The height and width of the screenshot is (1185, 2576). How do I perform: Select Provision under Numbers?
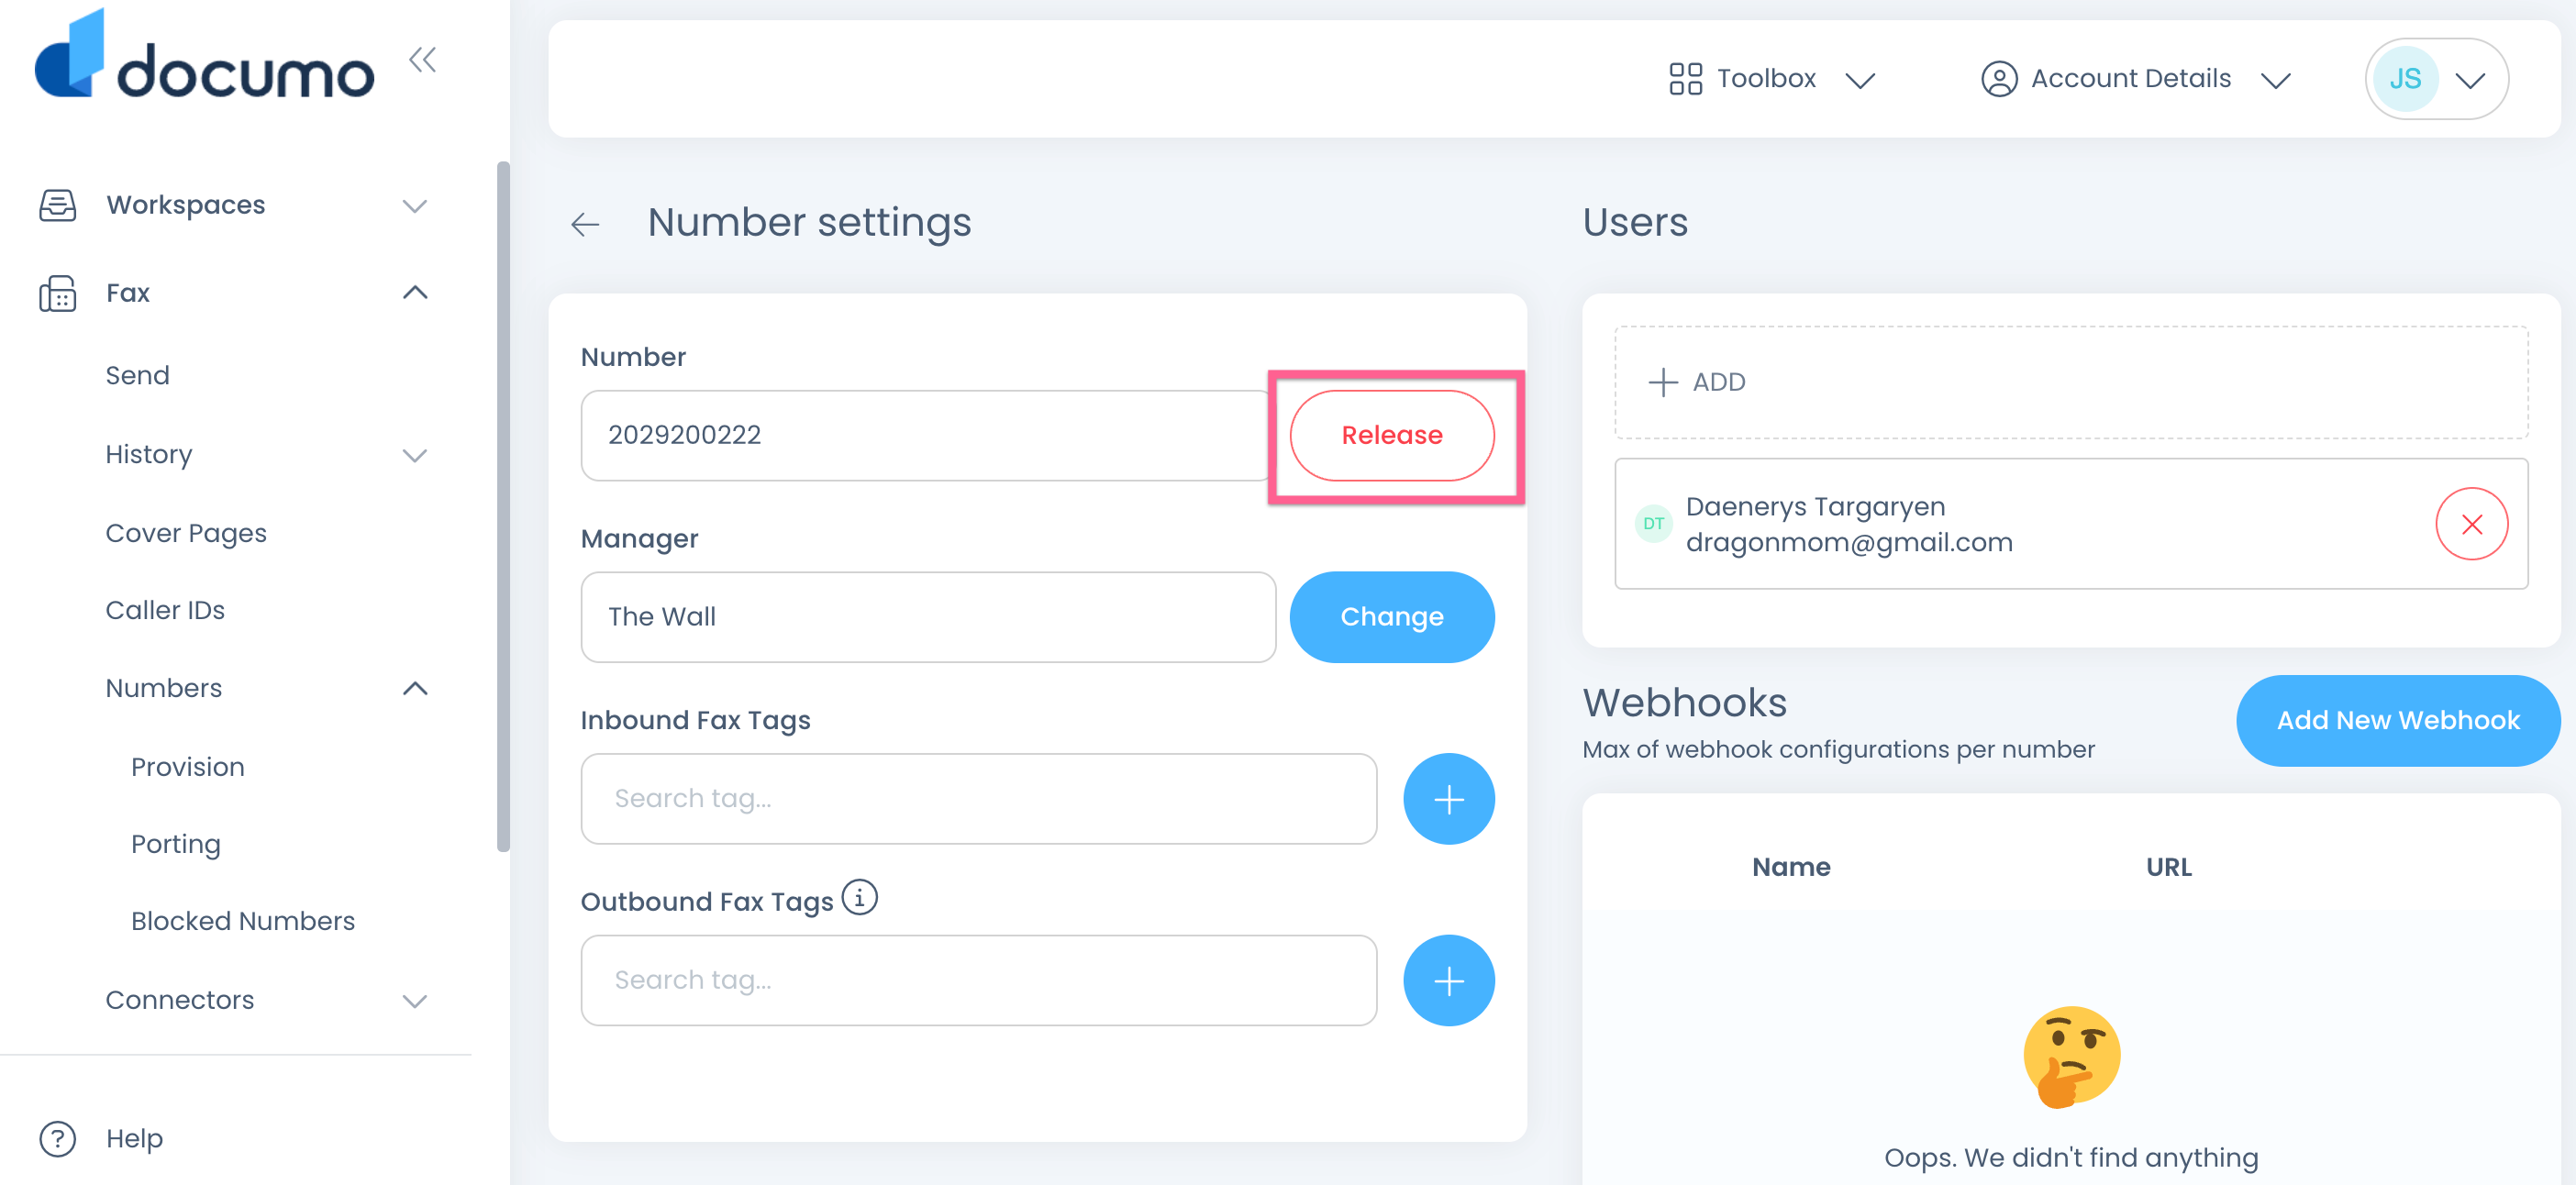pyautogui.click(x=188, y=767)
